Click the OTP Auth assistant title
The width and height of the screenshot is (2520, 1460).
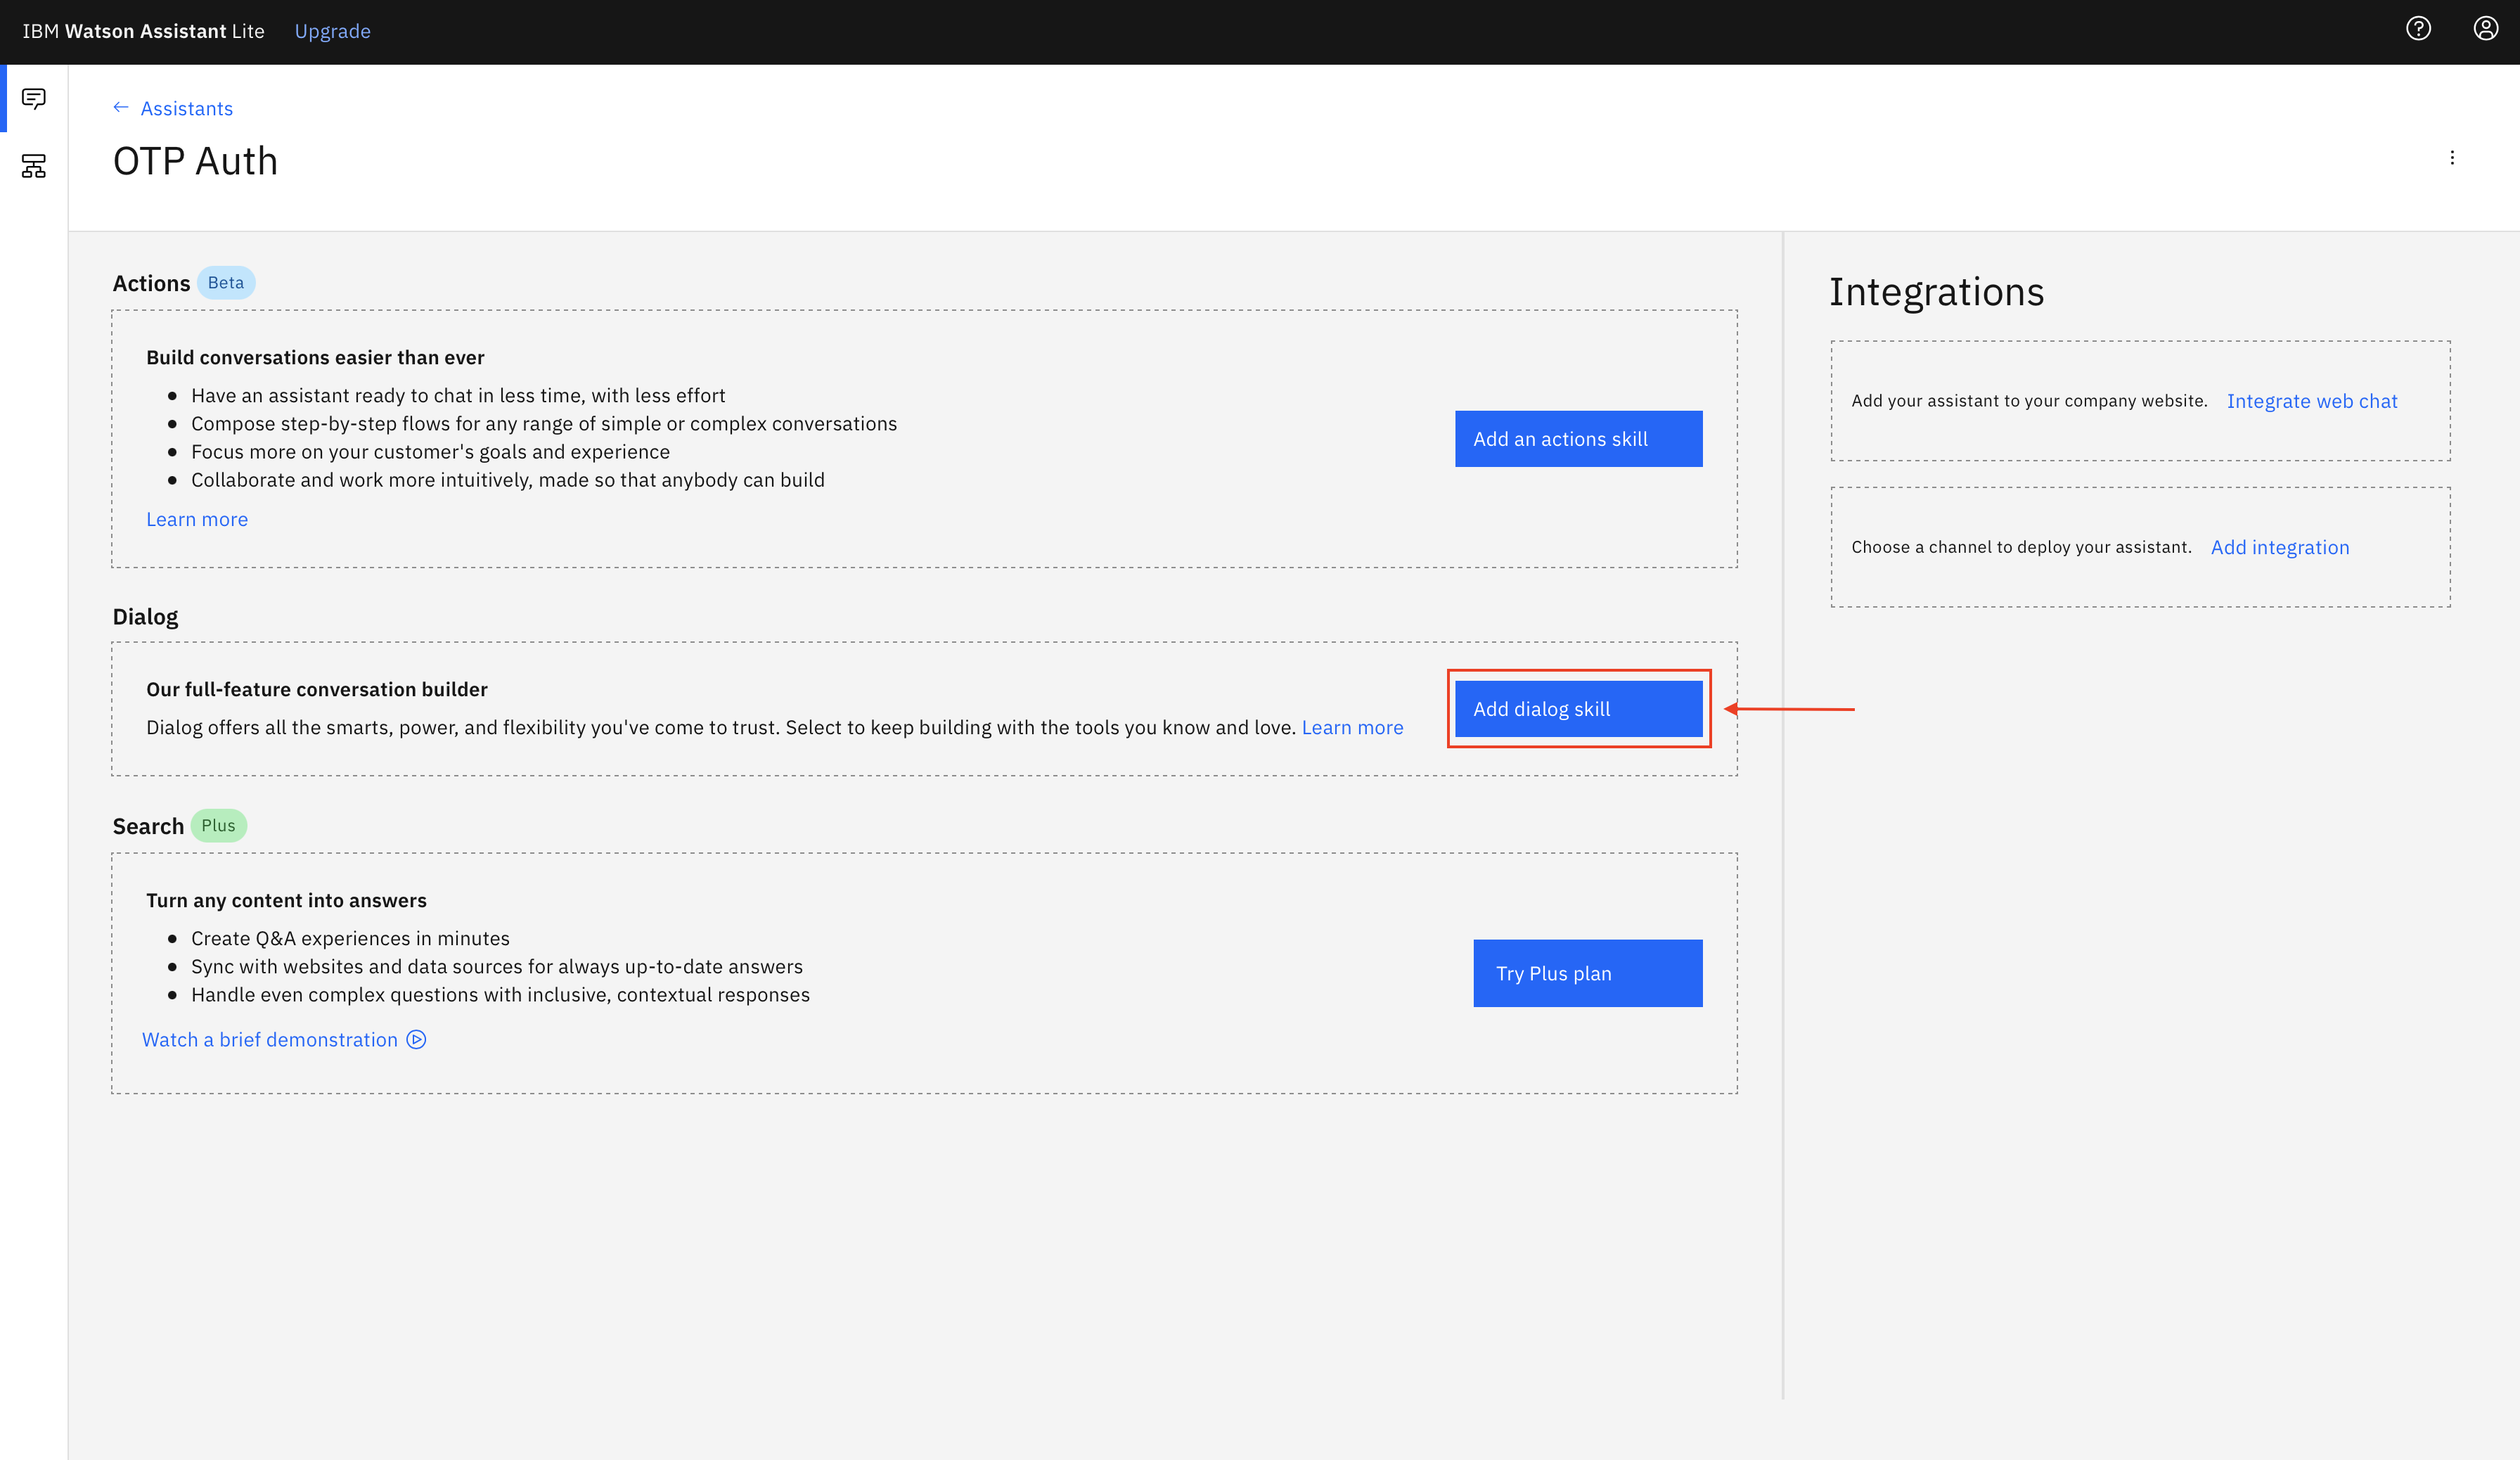coord(195,161)
